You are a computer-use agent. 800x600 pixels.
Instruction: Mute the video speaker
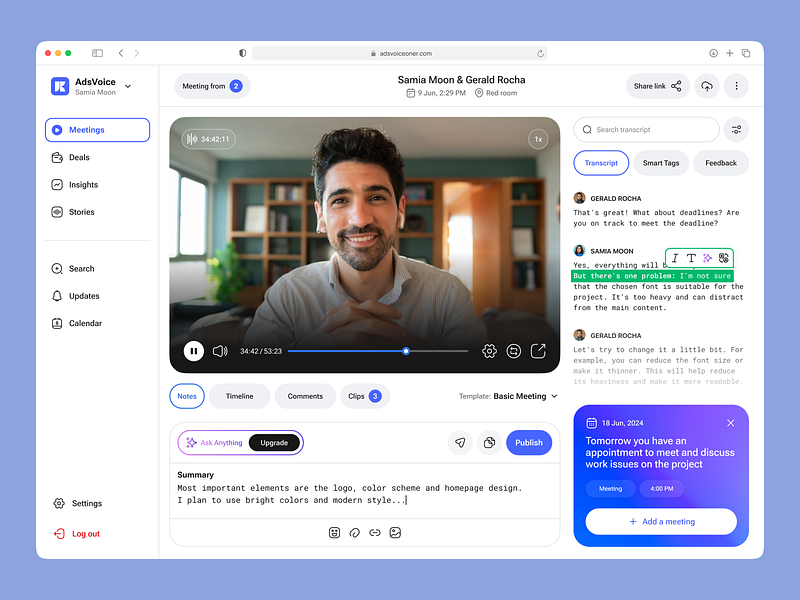220,351
